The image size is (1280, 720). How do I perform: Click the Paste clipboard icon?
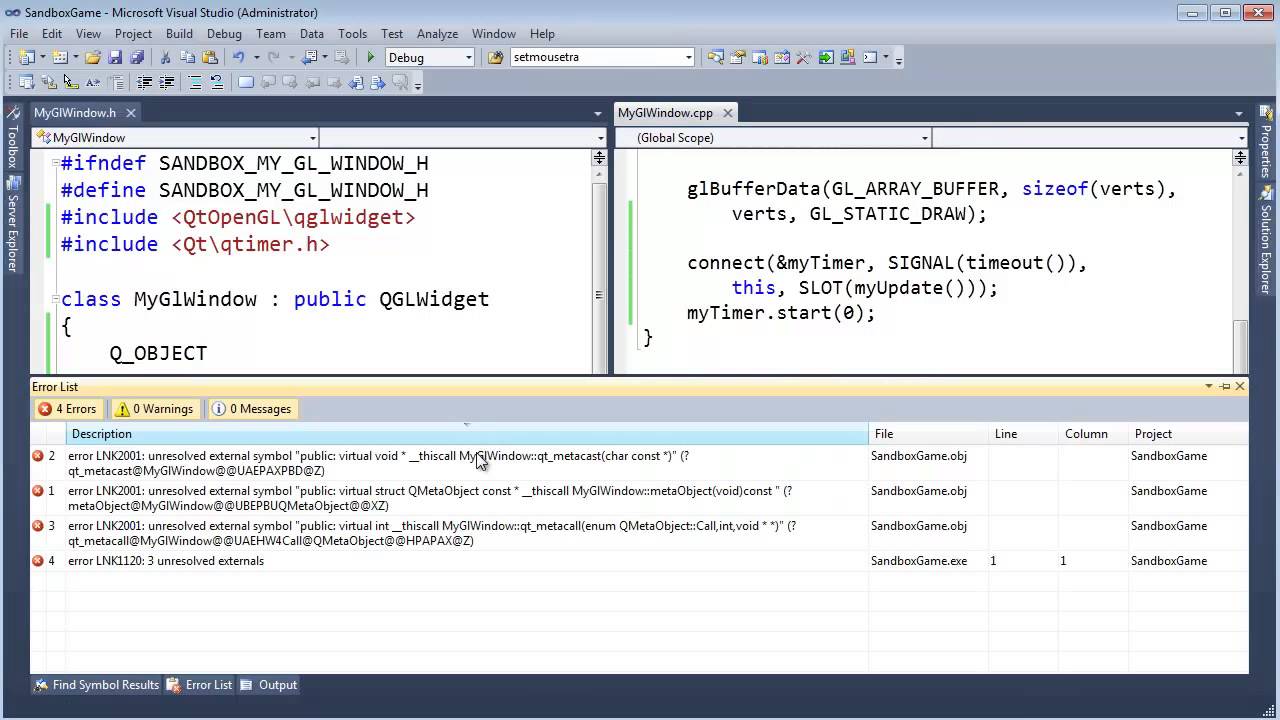209,57
